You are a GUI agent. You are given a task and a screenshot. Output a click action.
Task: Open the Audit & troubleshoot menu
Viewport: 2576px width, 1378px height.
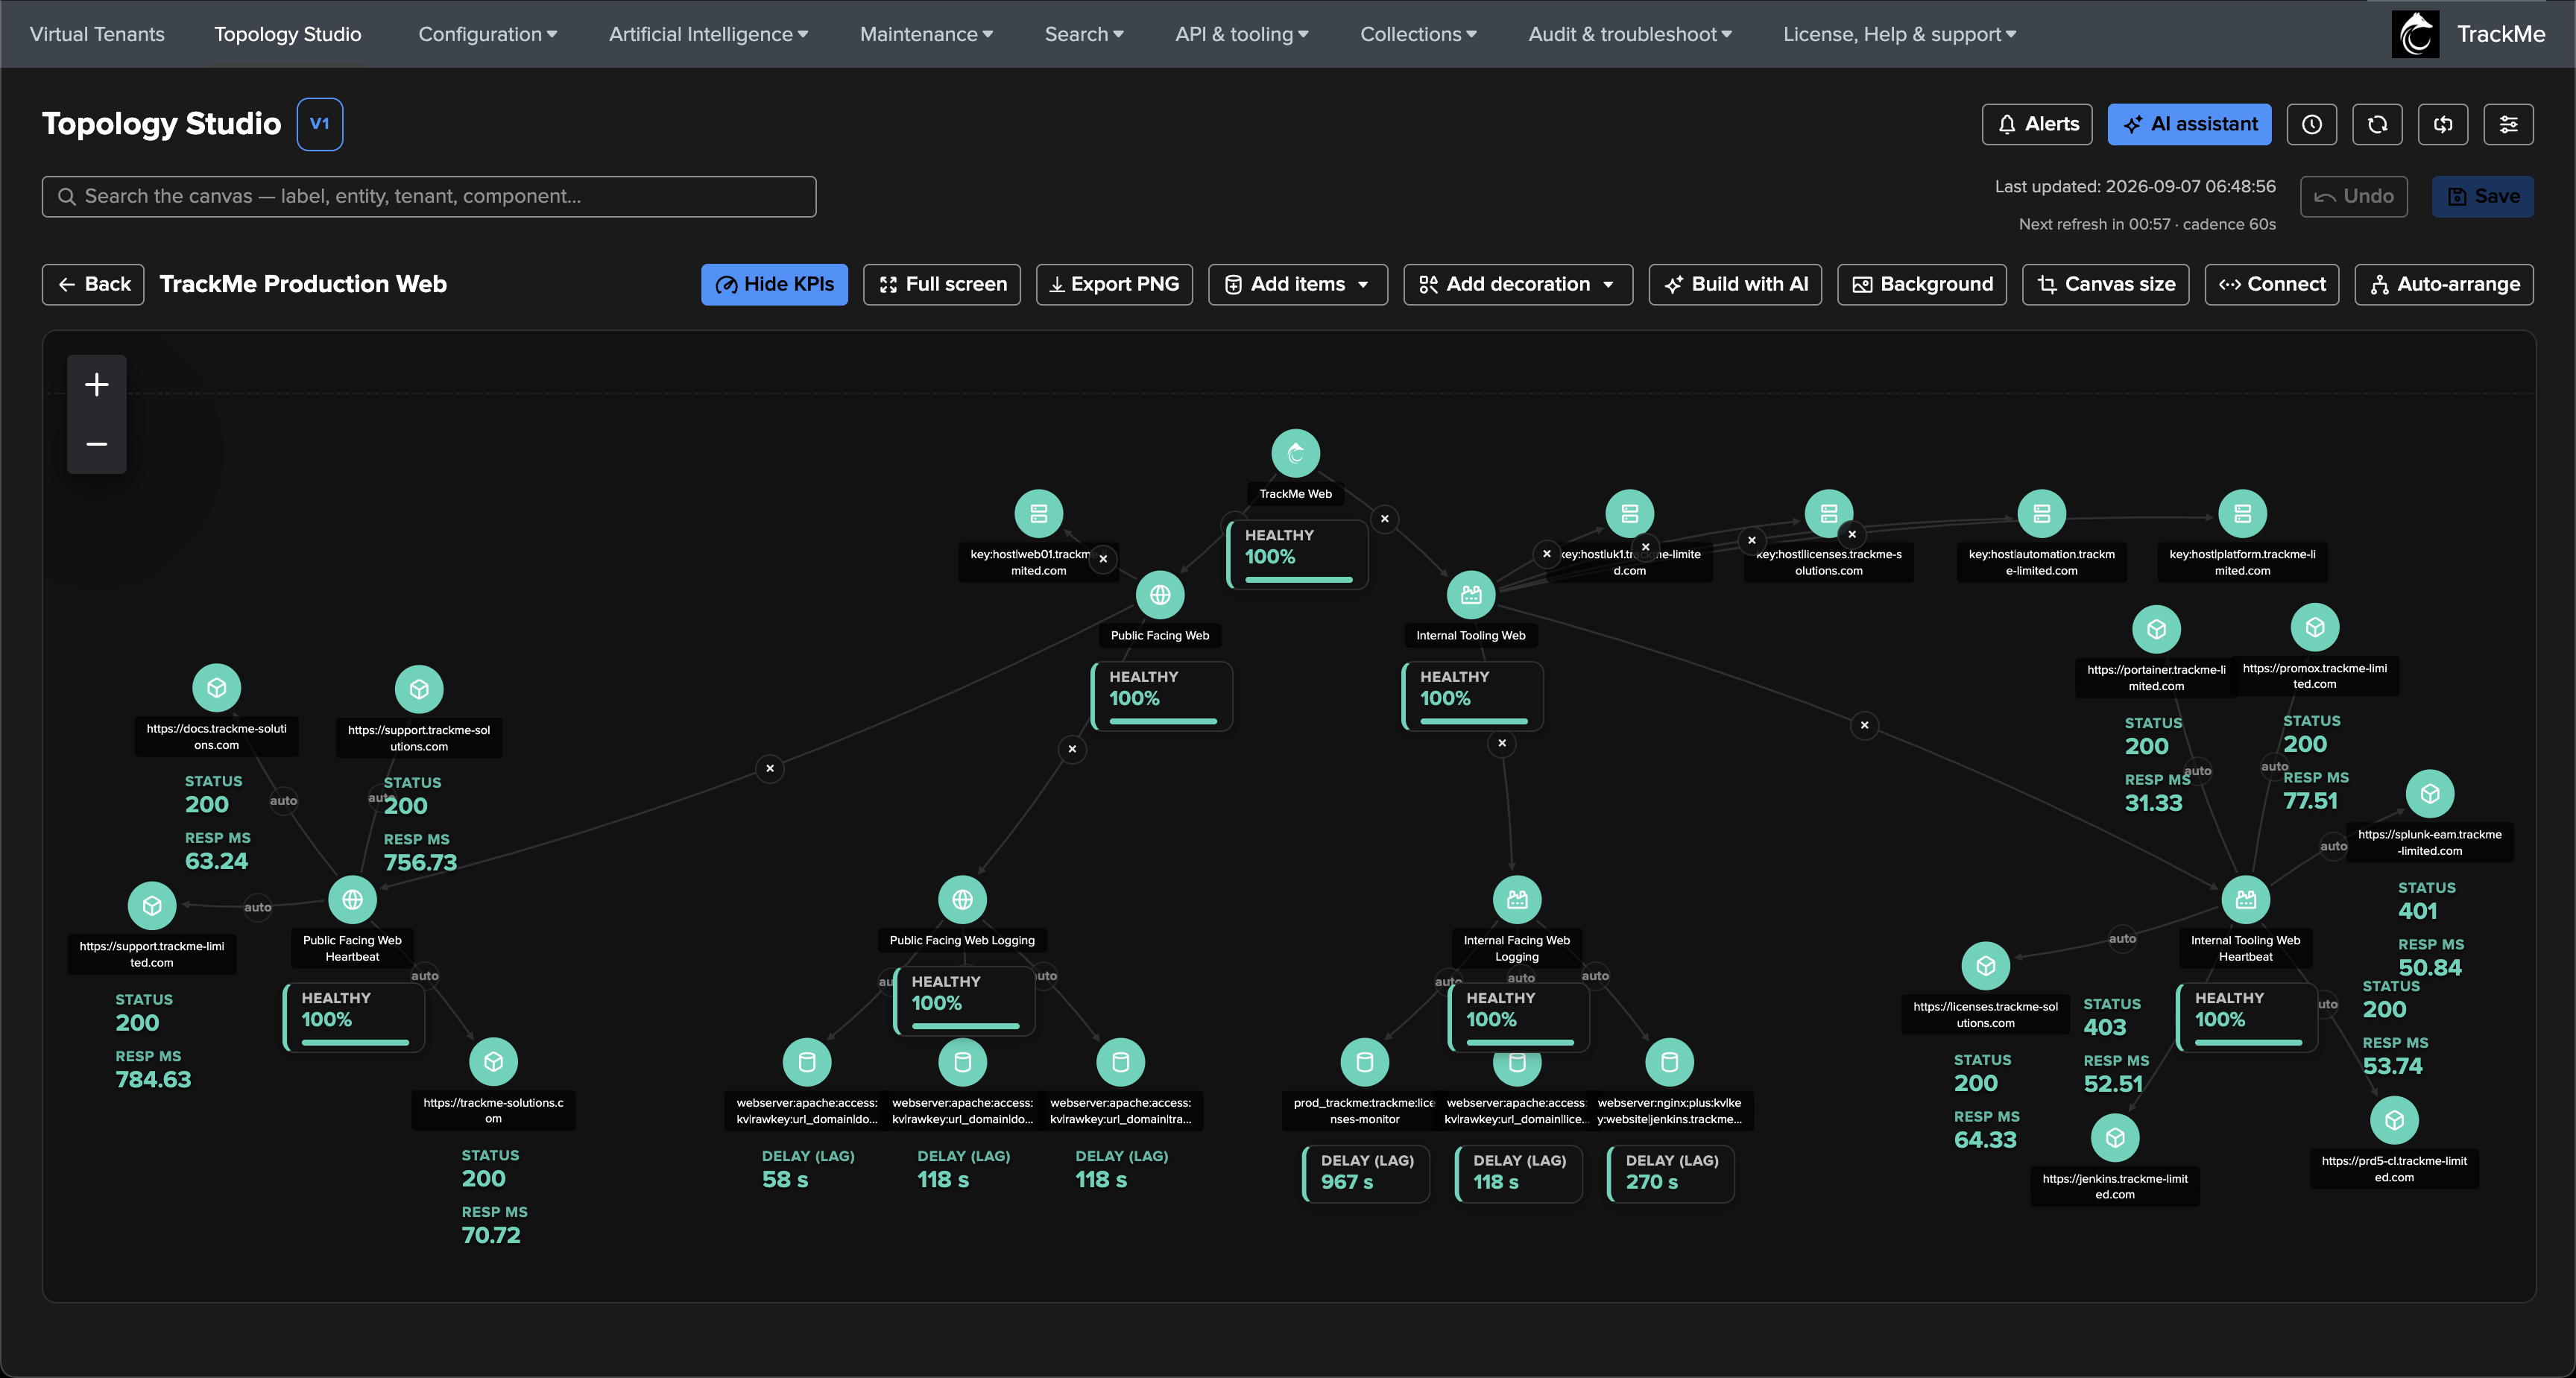(1630, 34)
